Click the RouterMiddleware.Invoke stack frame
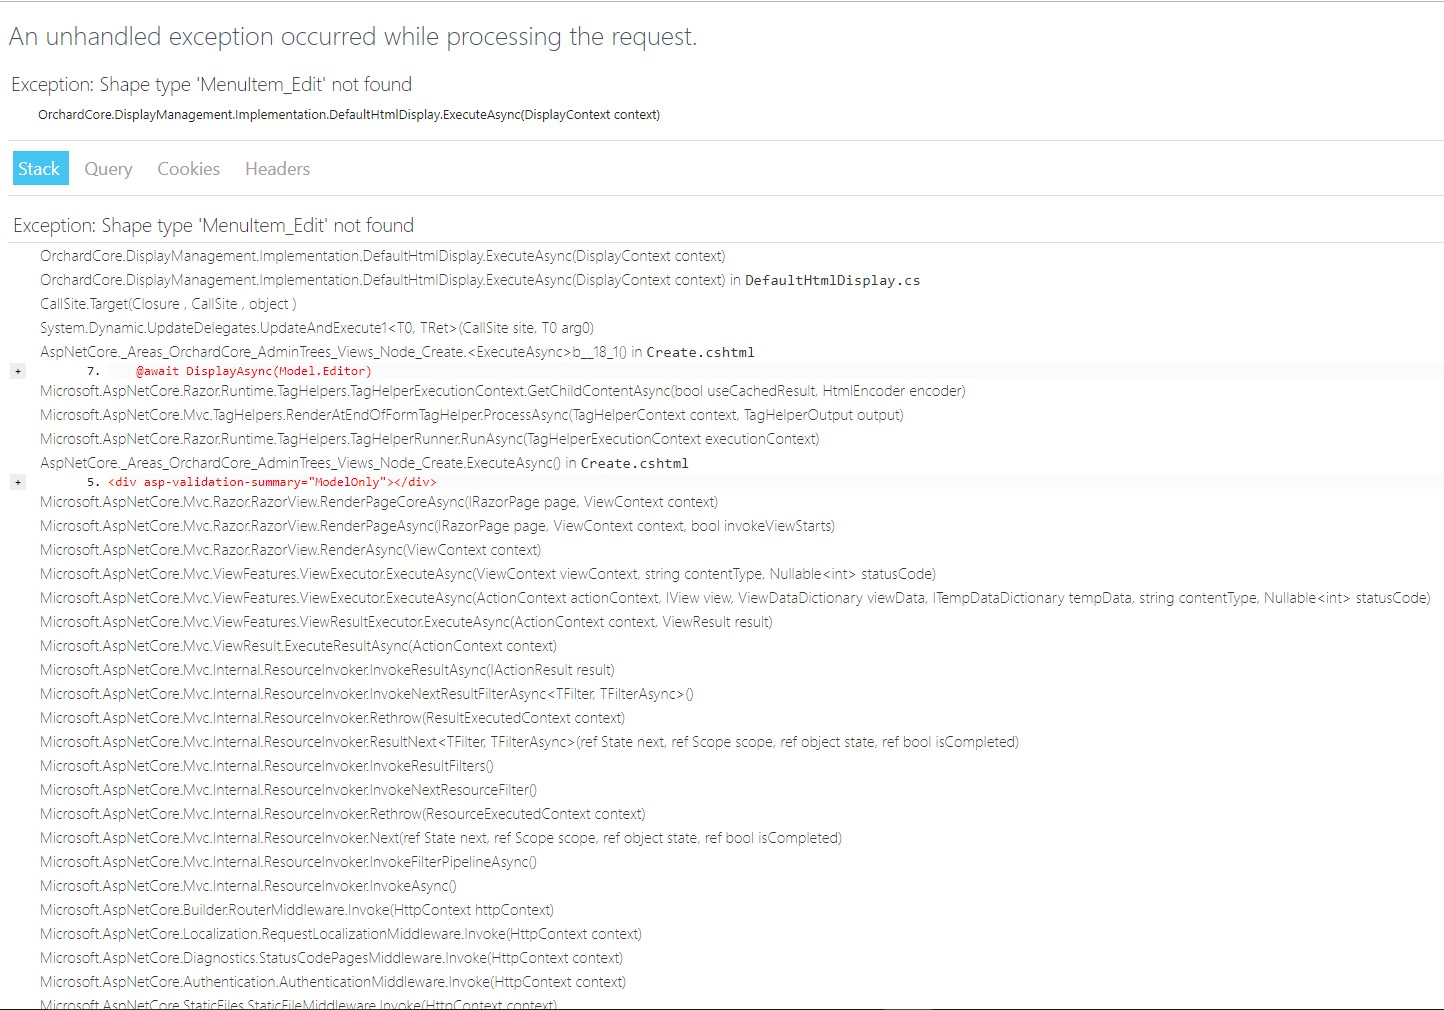The width and height of the screenshot is (1444, 1010). [296, 909]
